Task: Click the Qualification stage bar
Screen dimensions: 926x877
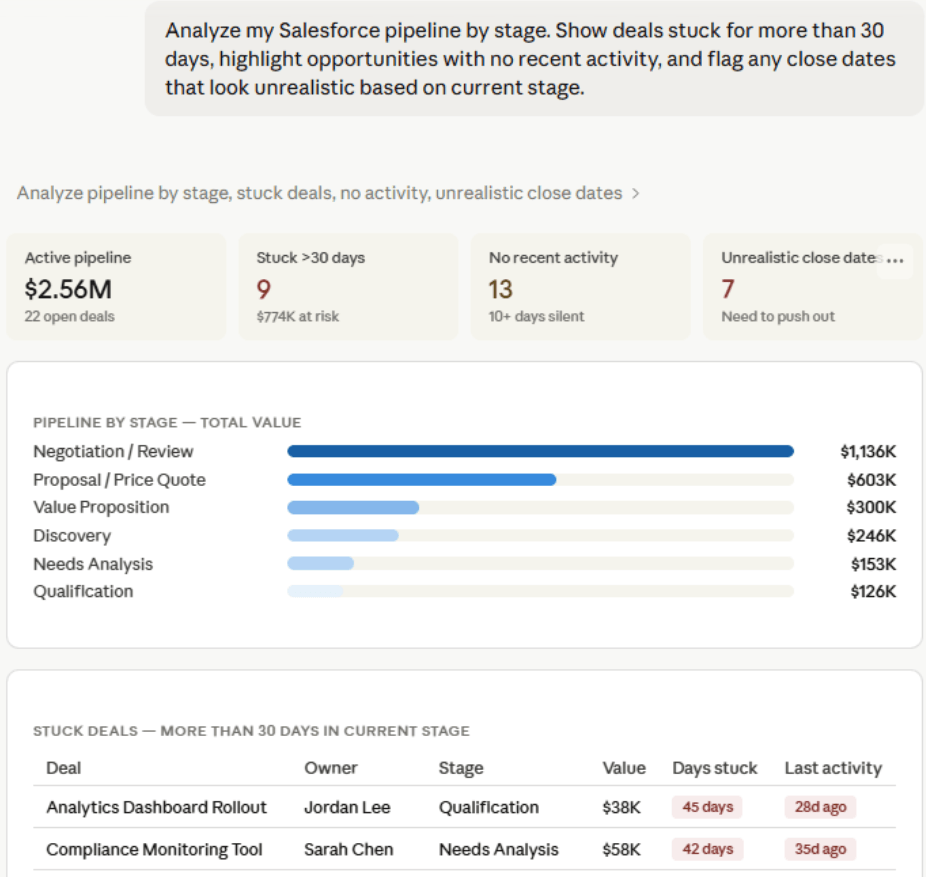Action: click(x=315, y=591)
